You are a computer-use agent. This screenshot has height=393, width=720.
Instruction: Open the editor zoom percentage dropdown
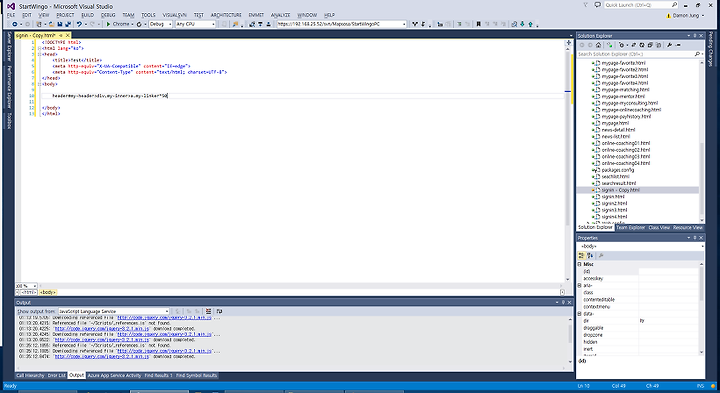[34, 286]
